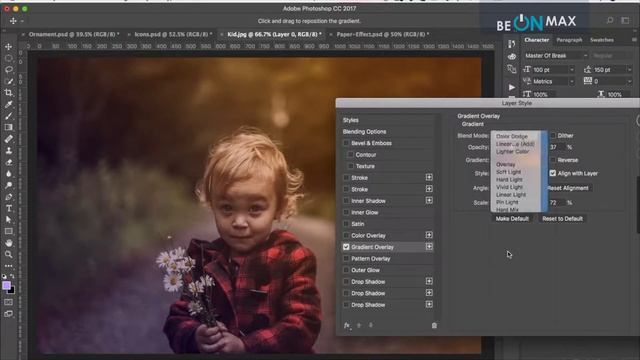Image resolution: width=640 pixels, height=360 pixels.
Task: Open the History panel icon
Action: tap(511, 44)
